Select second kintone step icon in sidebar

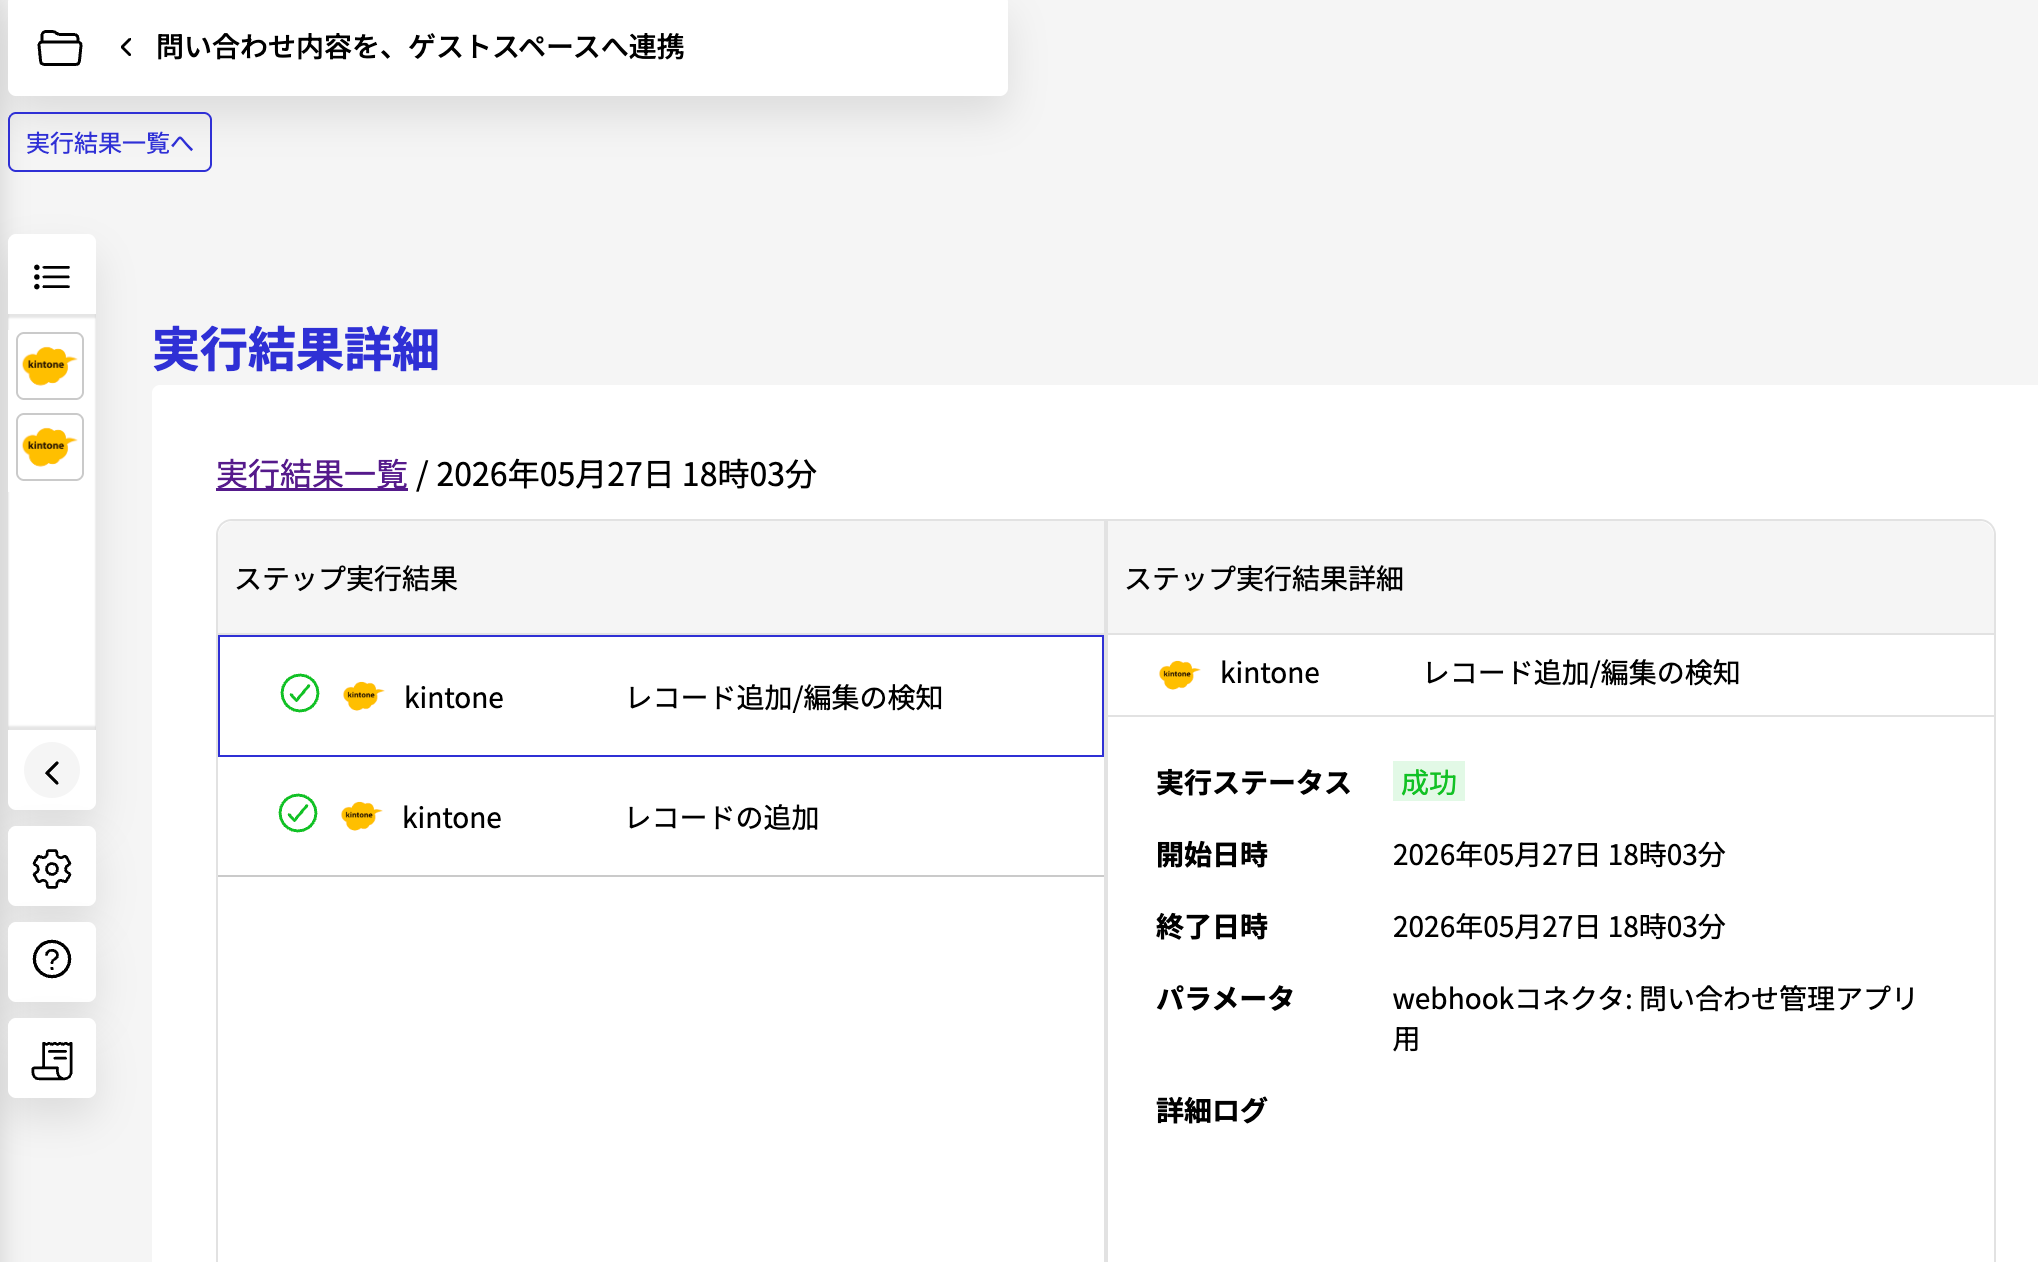click(50, 447)
